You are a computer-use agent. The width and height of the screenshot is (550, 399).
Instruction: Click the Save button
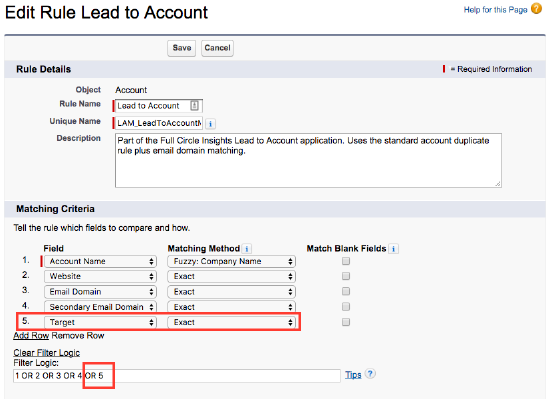click(x=182, y=48)
